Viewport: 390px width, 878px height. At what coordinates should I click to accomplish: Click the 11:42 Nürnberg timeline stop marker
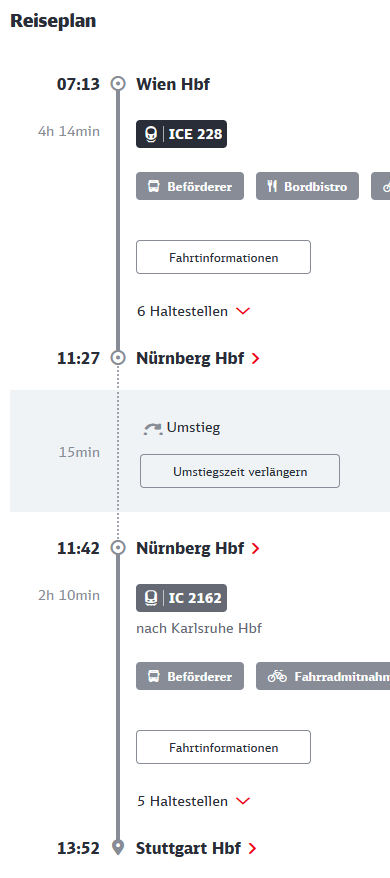coord(118,548)
